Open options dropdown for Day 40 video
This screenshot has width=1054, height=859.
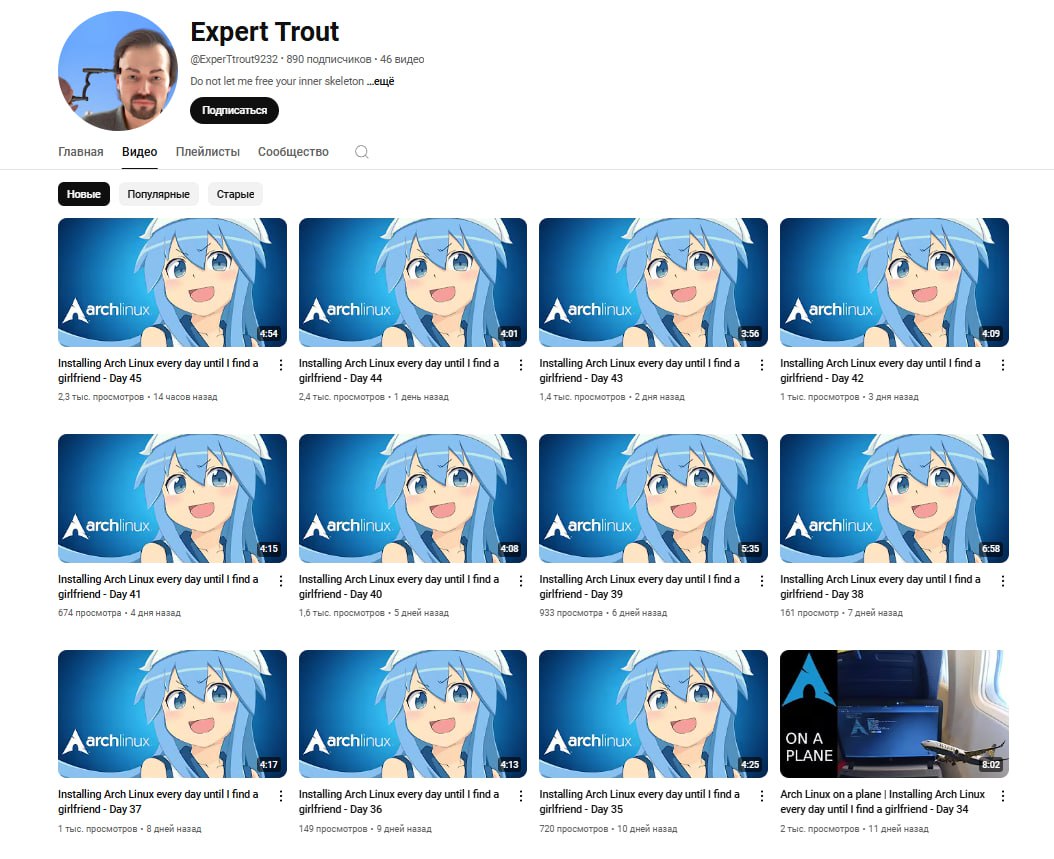tap(521, 581)
